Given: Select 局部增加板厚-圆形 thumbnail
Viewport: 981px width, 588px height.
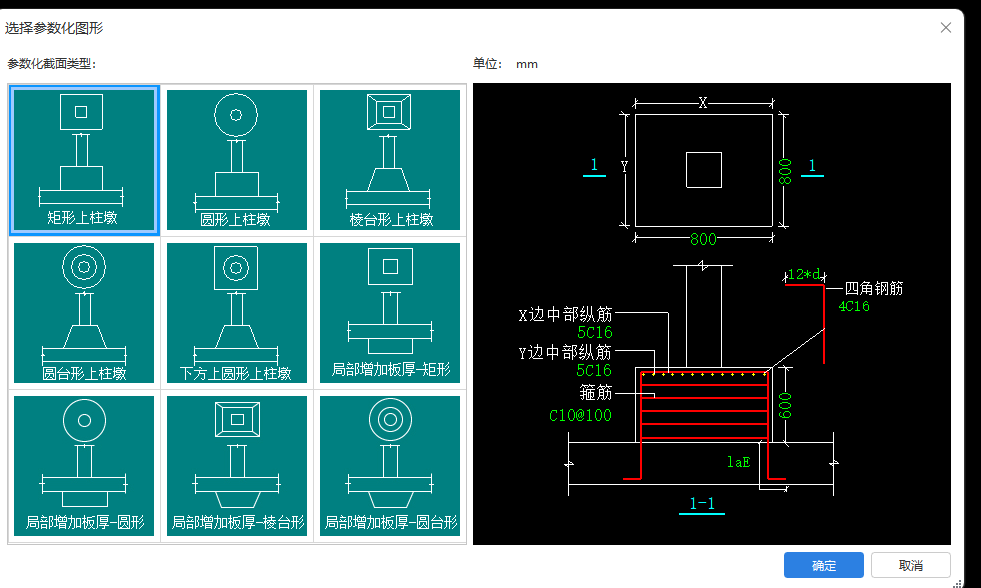Looking at the screenshot, I should point(84,466).
